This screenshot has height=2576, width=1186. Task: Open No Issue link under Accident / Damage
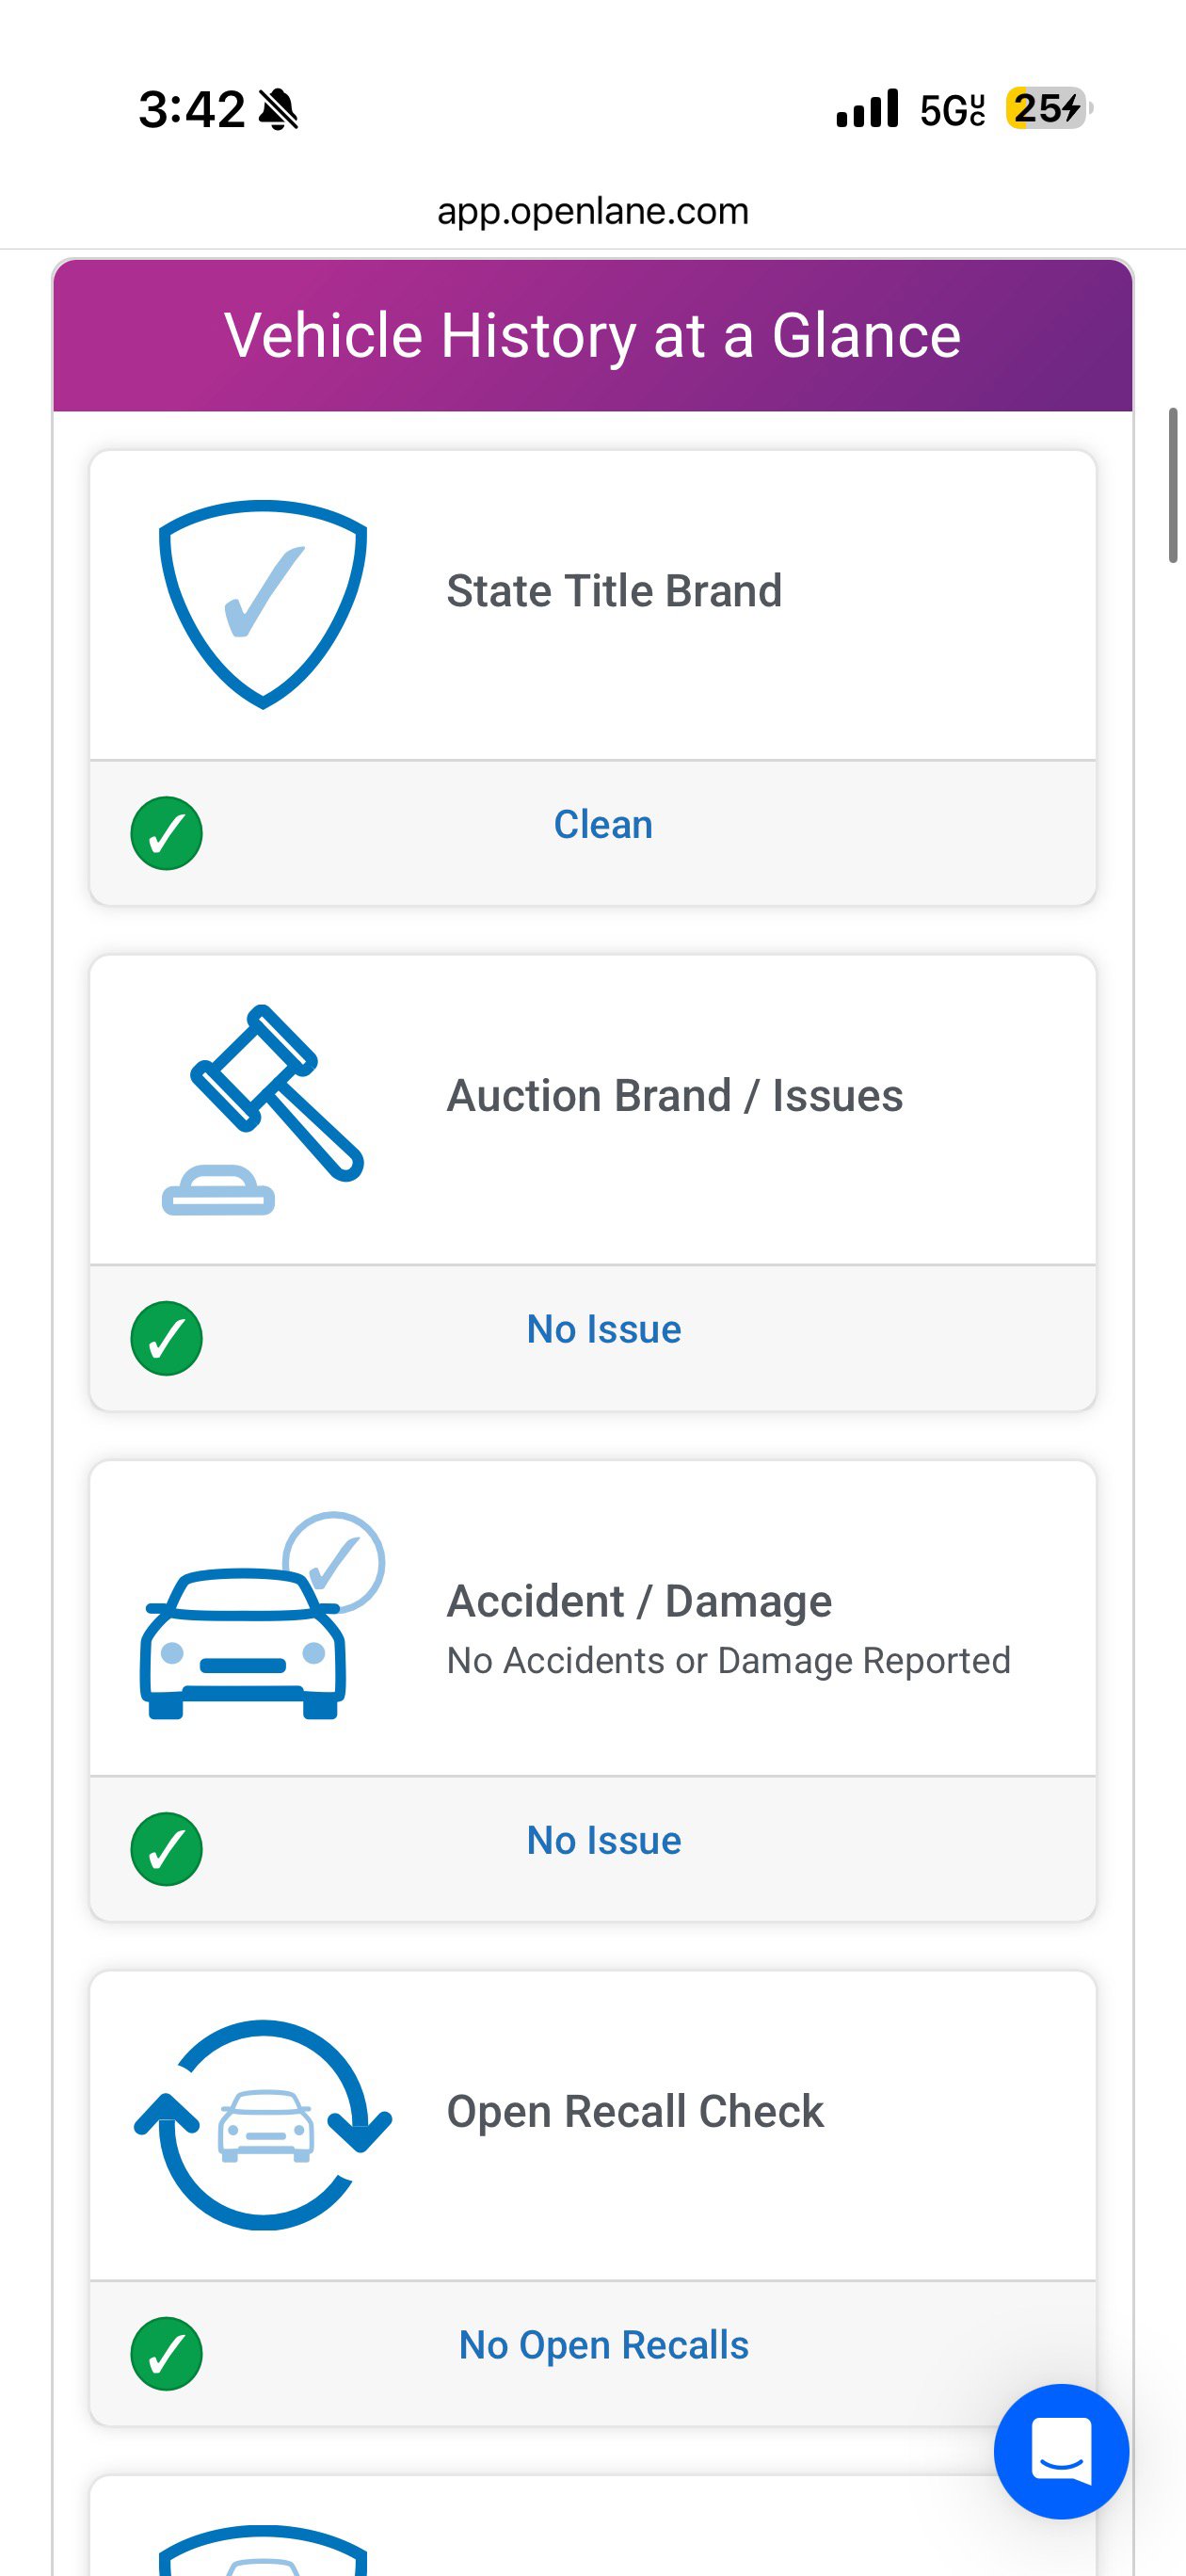coord(604,1841)
